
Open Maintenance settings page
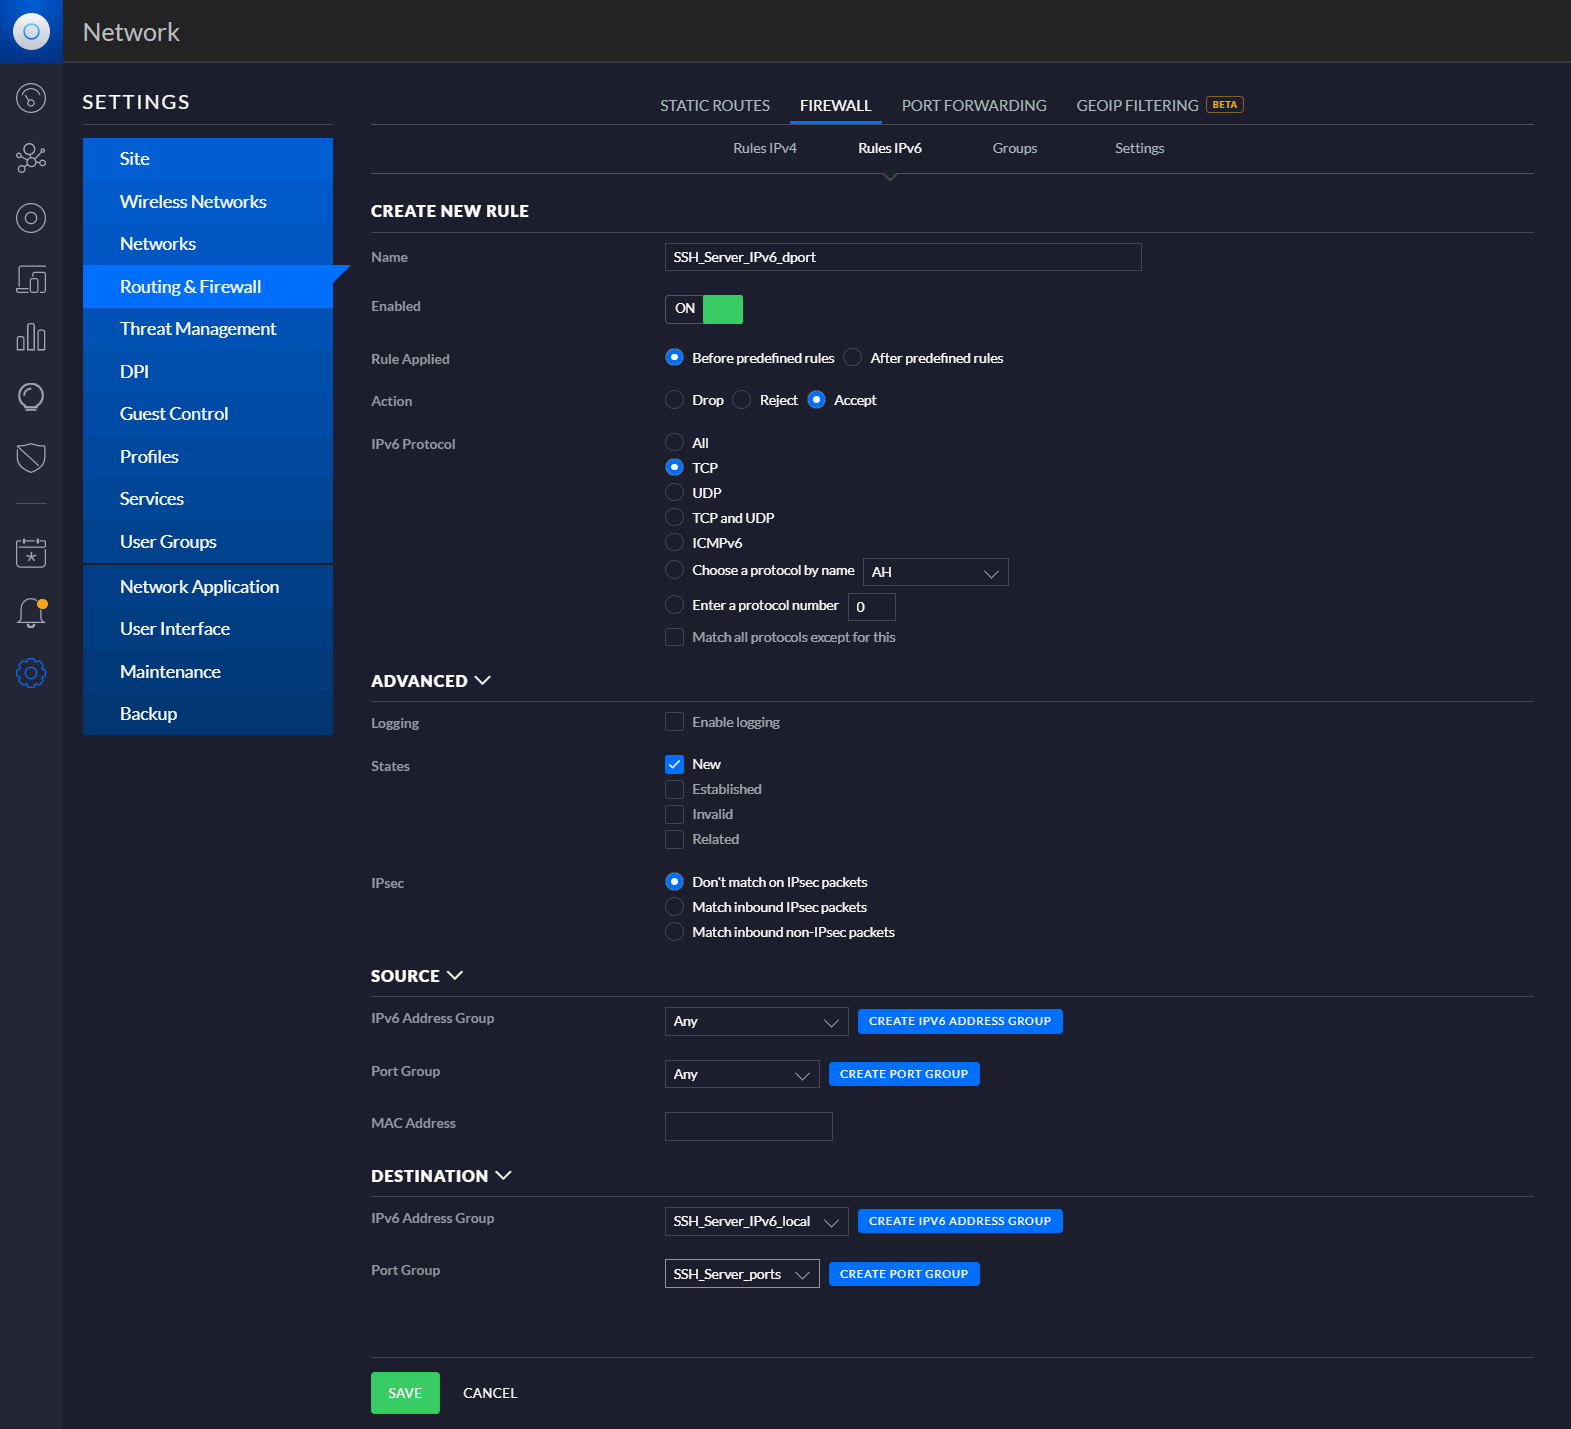(208, 672)
